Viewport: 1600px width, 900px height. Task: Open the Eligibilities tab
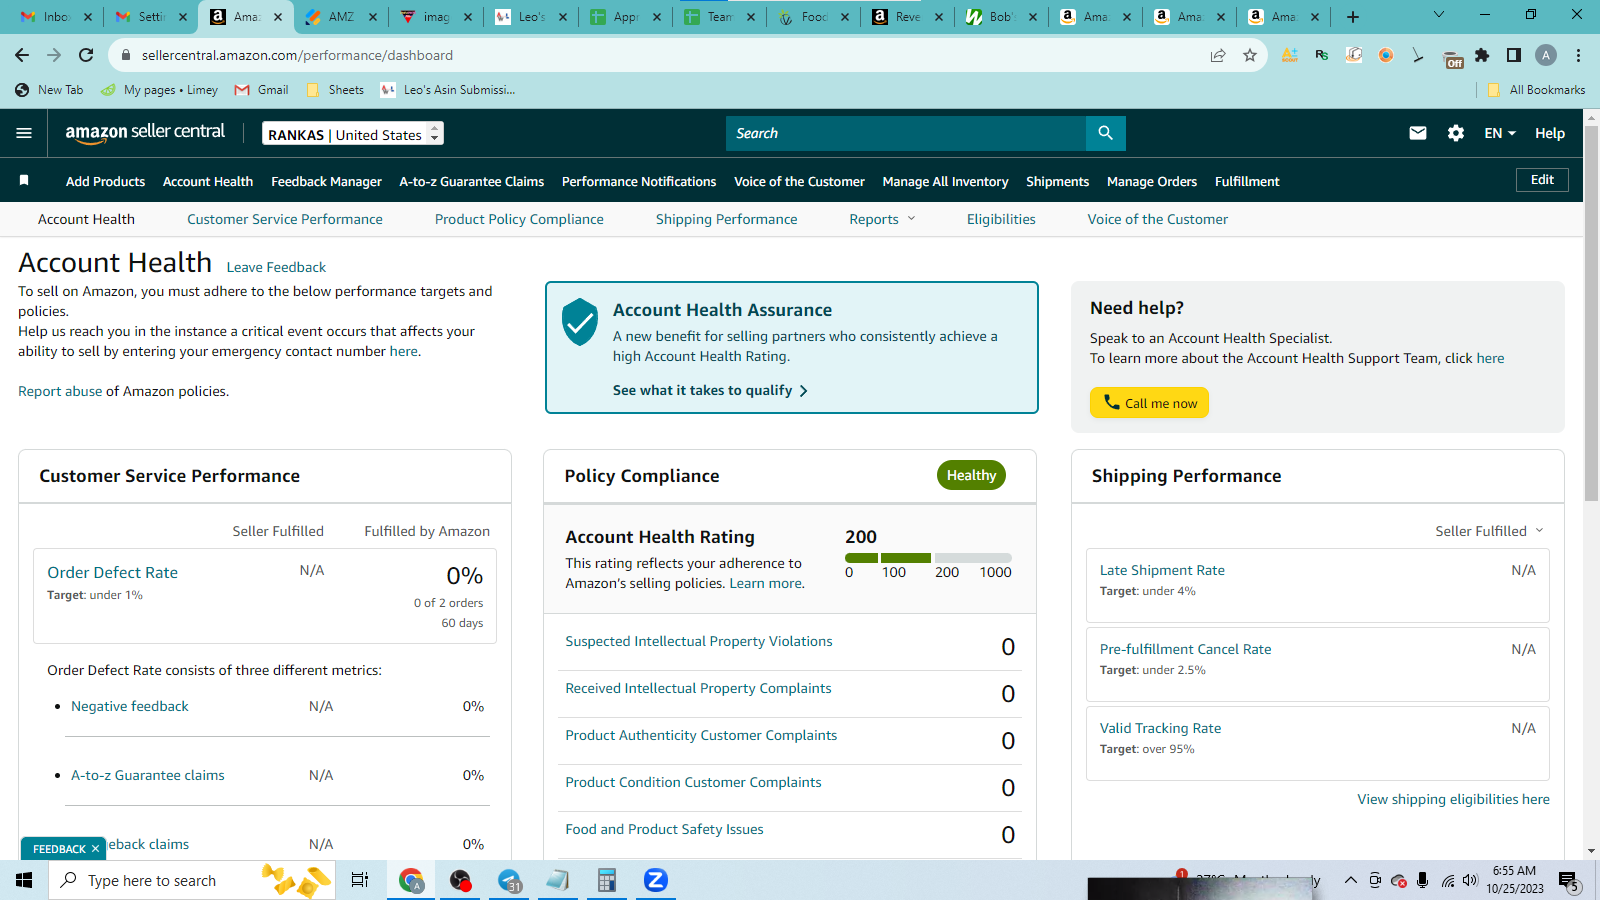click(1001, 219)
